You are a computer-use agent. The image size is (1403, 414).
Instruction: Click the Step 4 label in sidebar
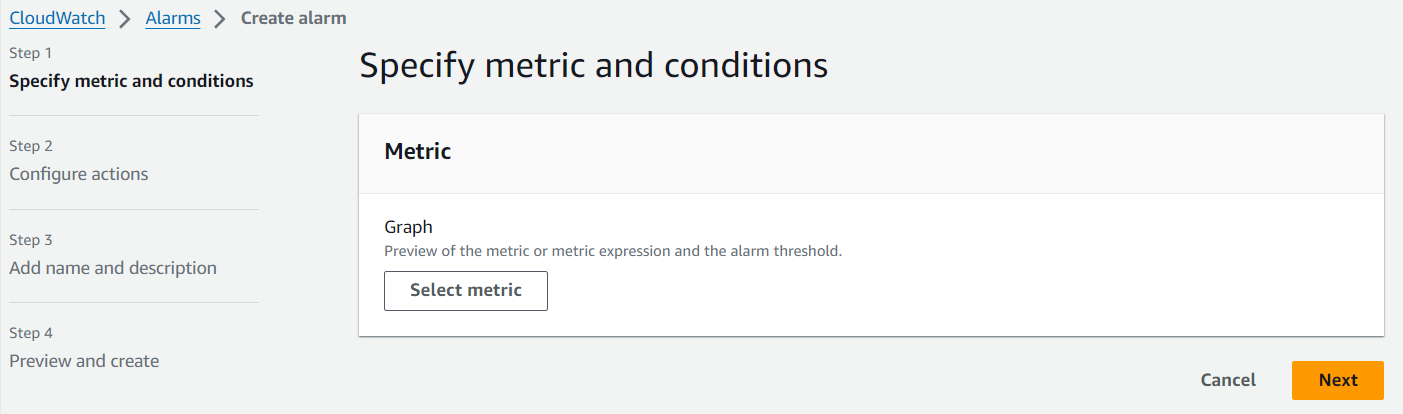[x=31, y=333]
